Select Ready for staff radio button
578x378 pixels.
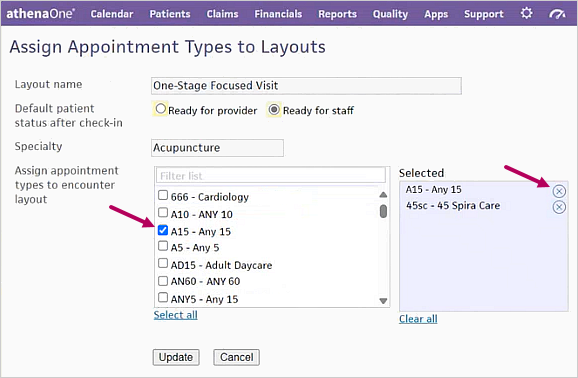[274, 110]
